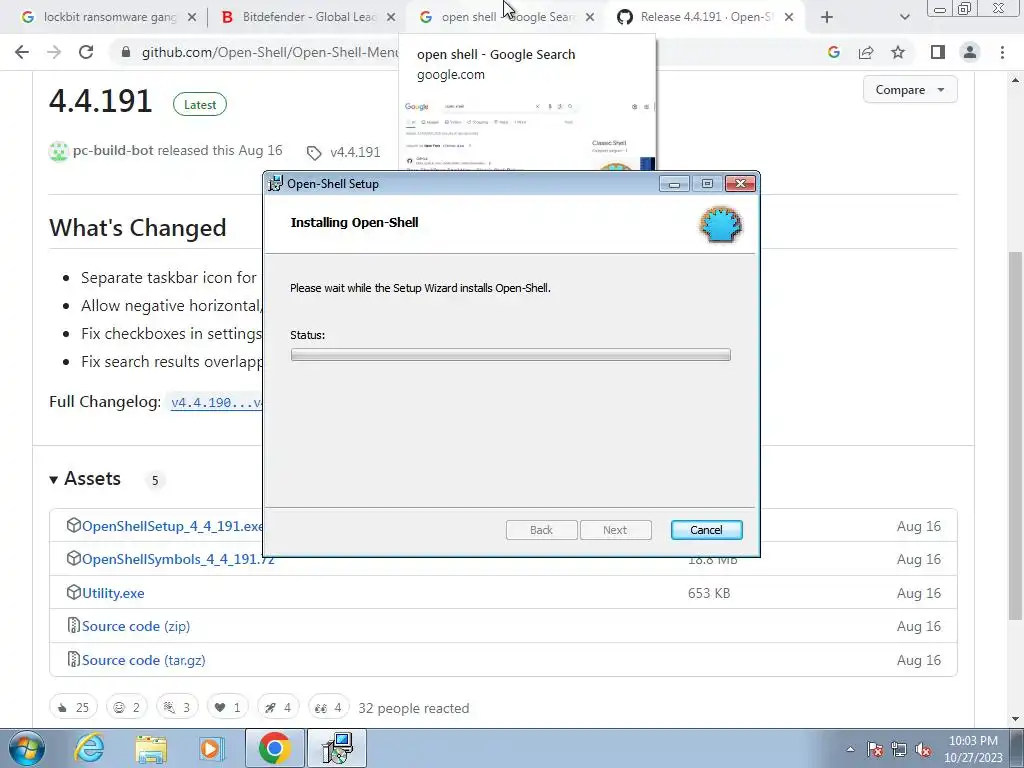Collapse the Assets section
This screenshot has width=1024, height=768.
[85, 479]
